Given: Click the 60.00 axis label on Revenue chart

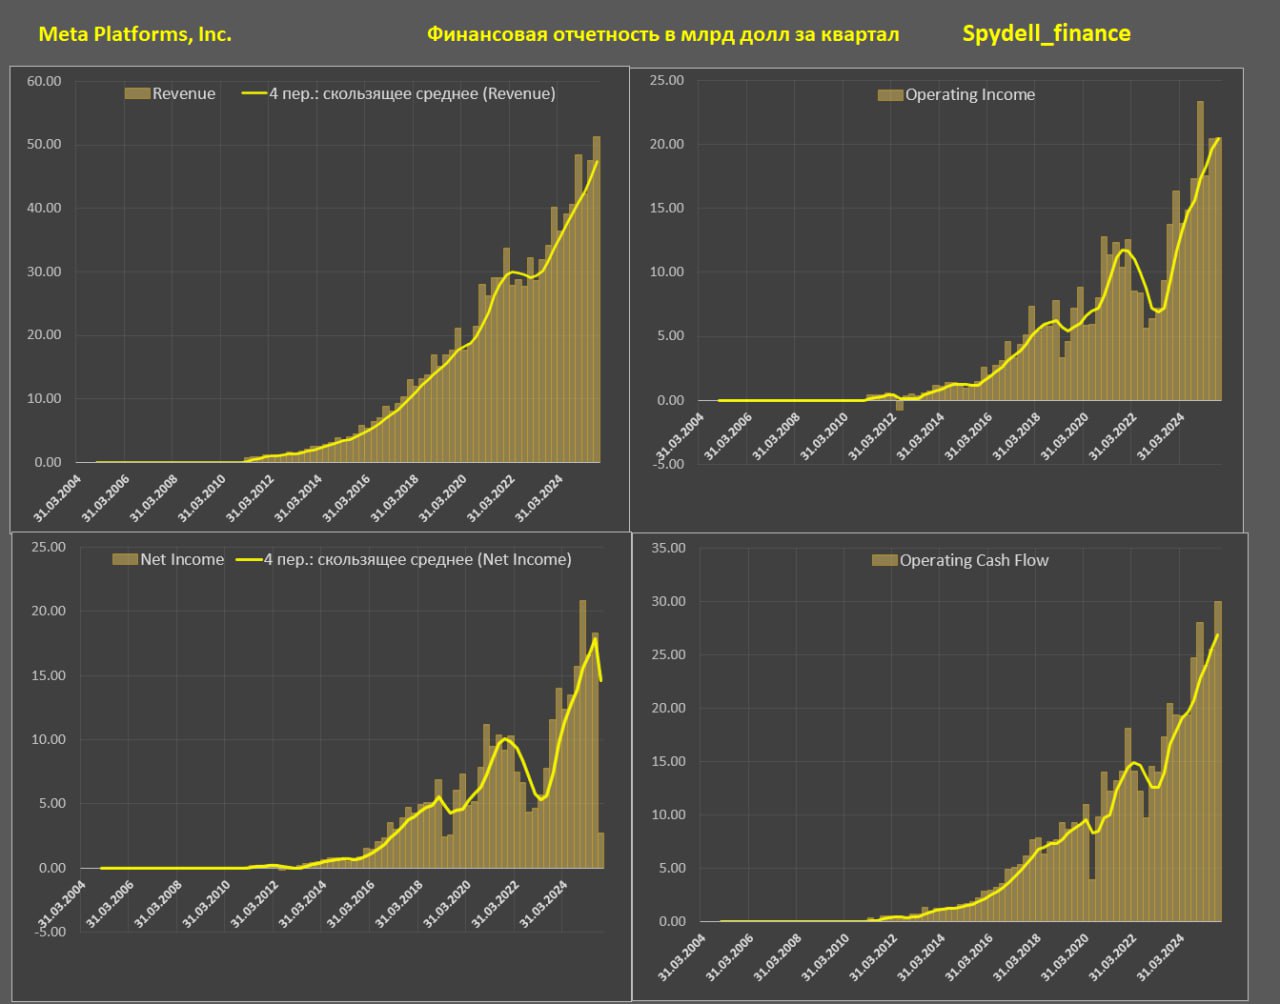Looking at the screenshot, I should (44, 81).
